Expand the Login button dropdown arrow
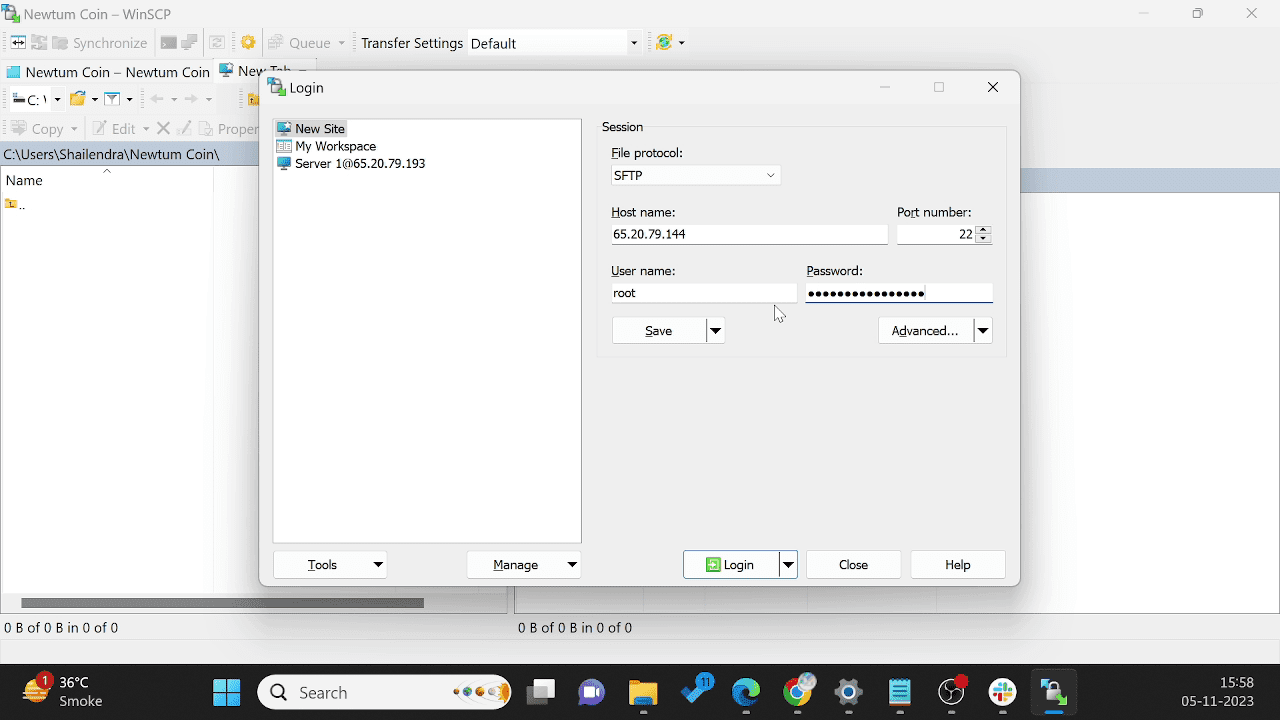Screen dimensions: 1280x720 [788, 565]
